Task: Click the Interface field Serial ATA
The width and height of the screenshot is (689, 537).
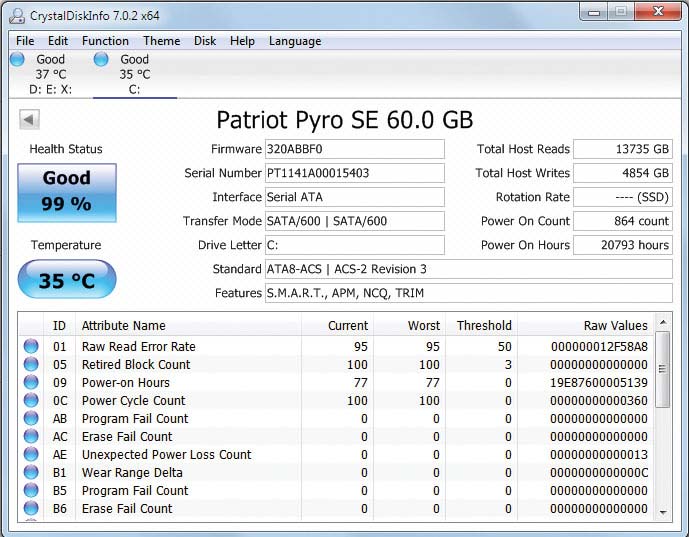Action: pyautogui.click(x=355, y=197)
